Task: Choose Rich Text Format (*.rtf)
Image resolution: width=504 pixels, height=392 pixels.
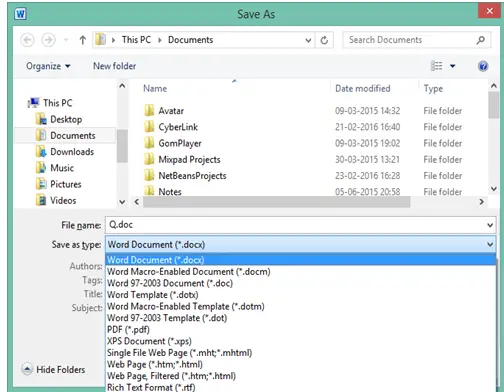Action: [x=300, y=387]
